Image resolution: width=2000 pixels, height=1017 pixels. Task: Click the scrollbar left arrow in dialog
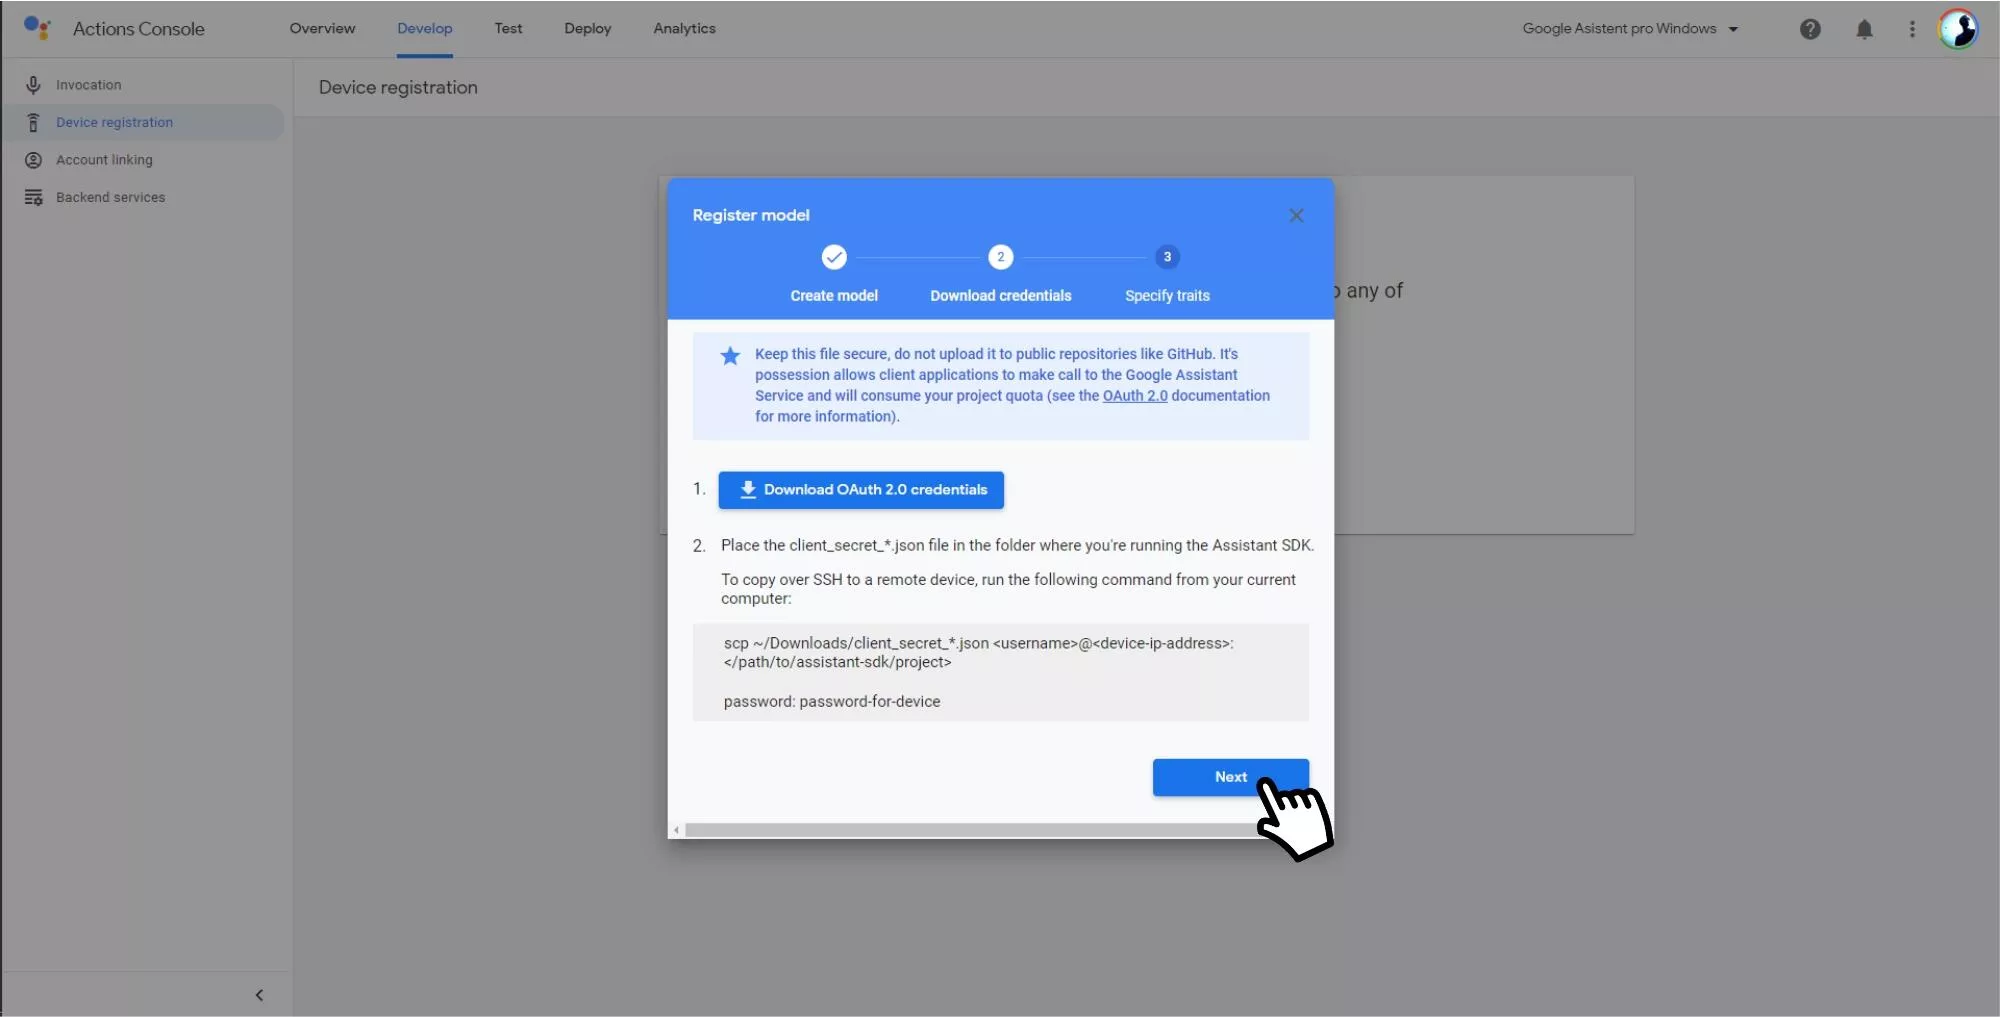coord(677,830)
